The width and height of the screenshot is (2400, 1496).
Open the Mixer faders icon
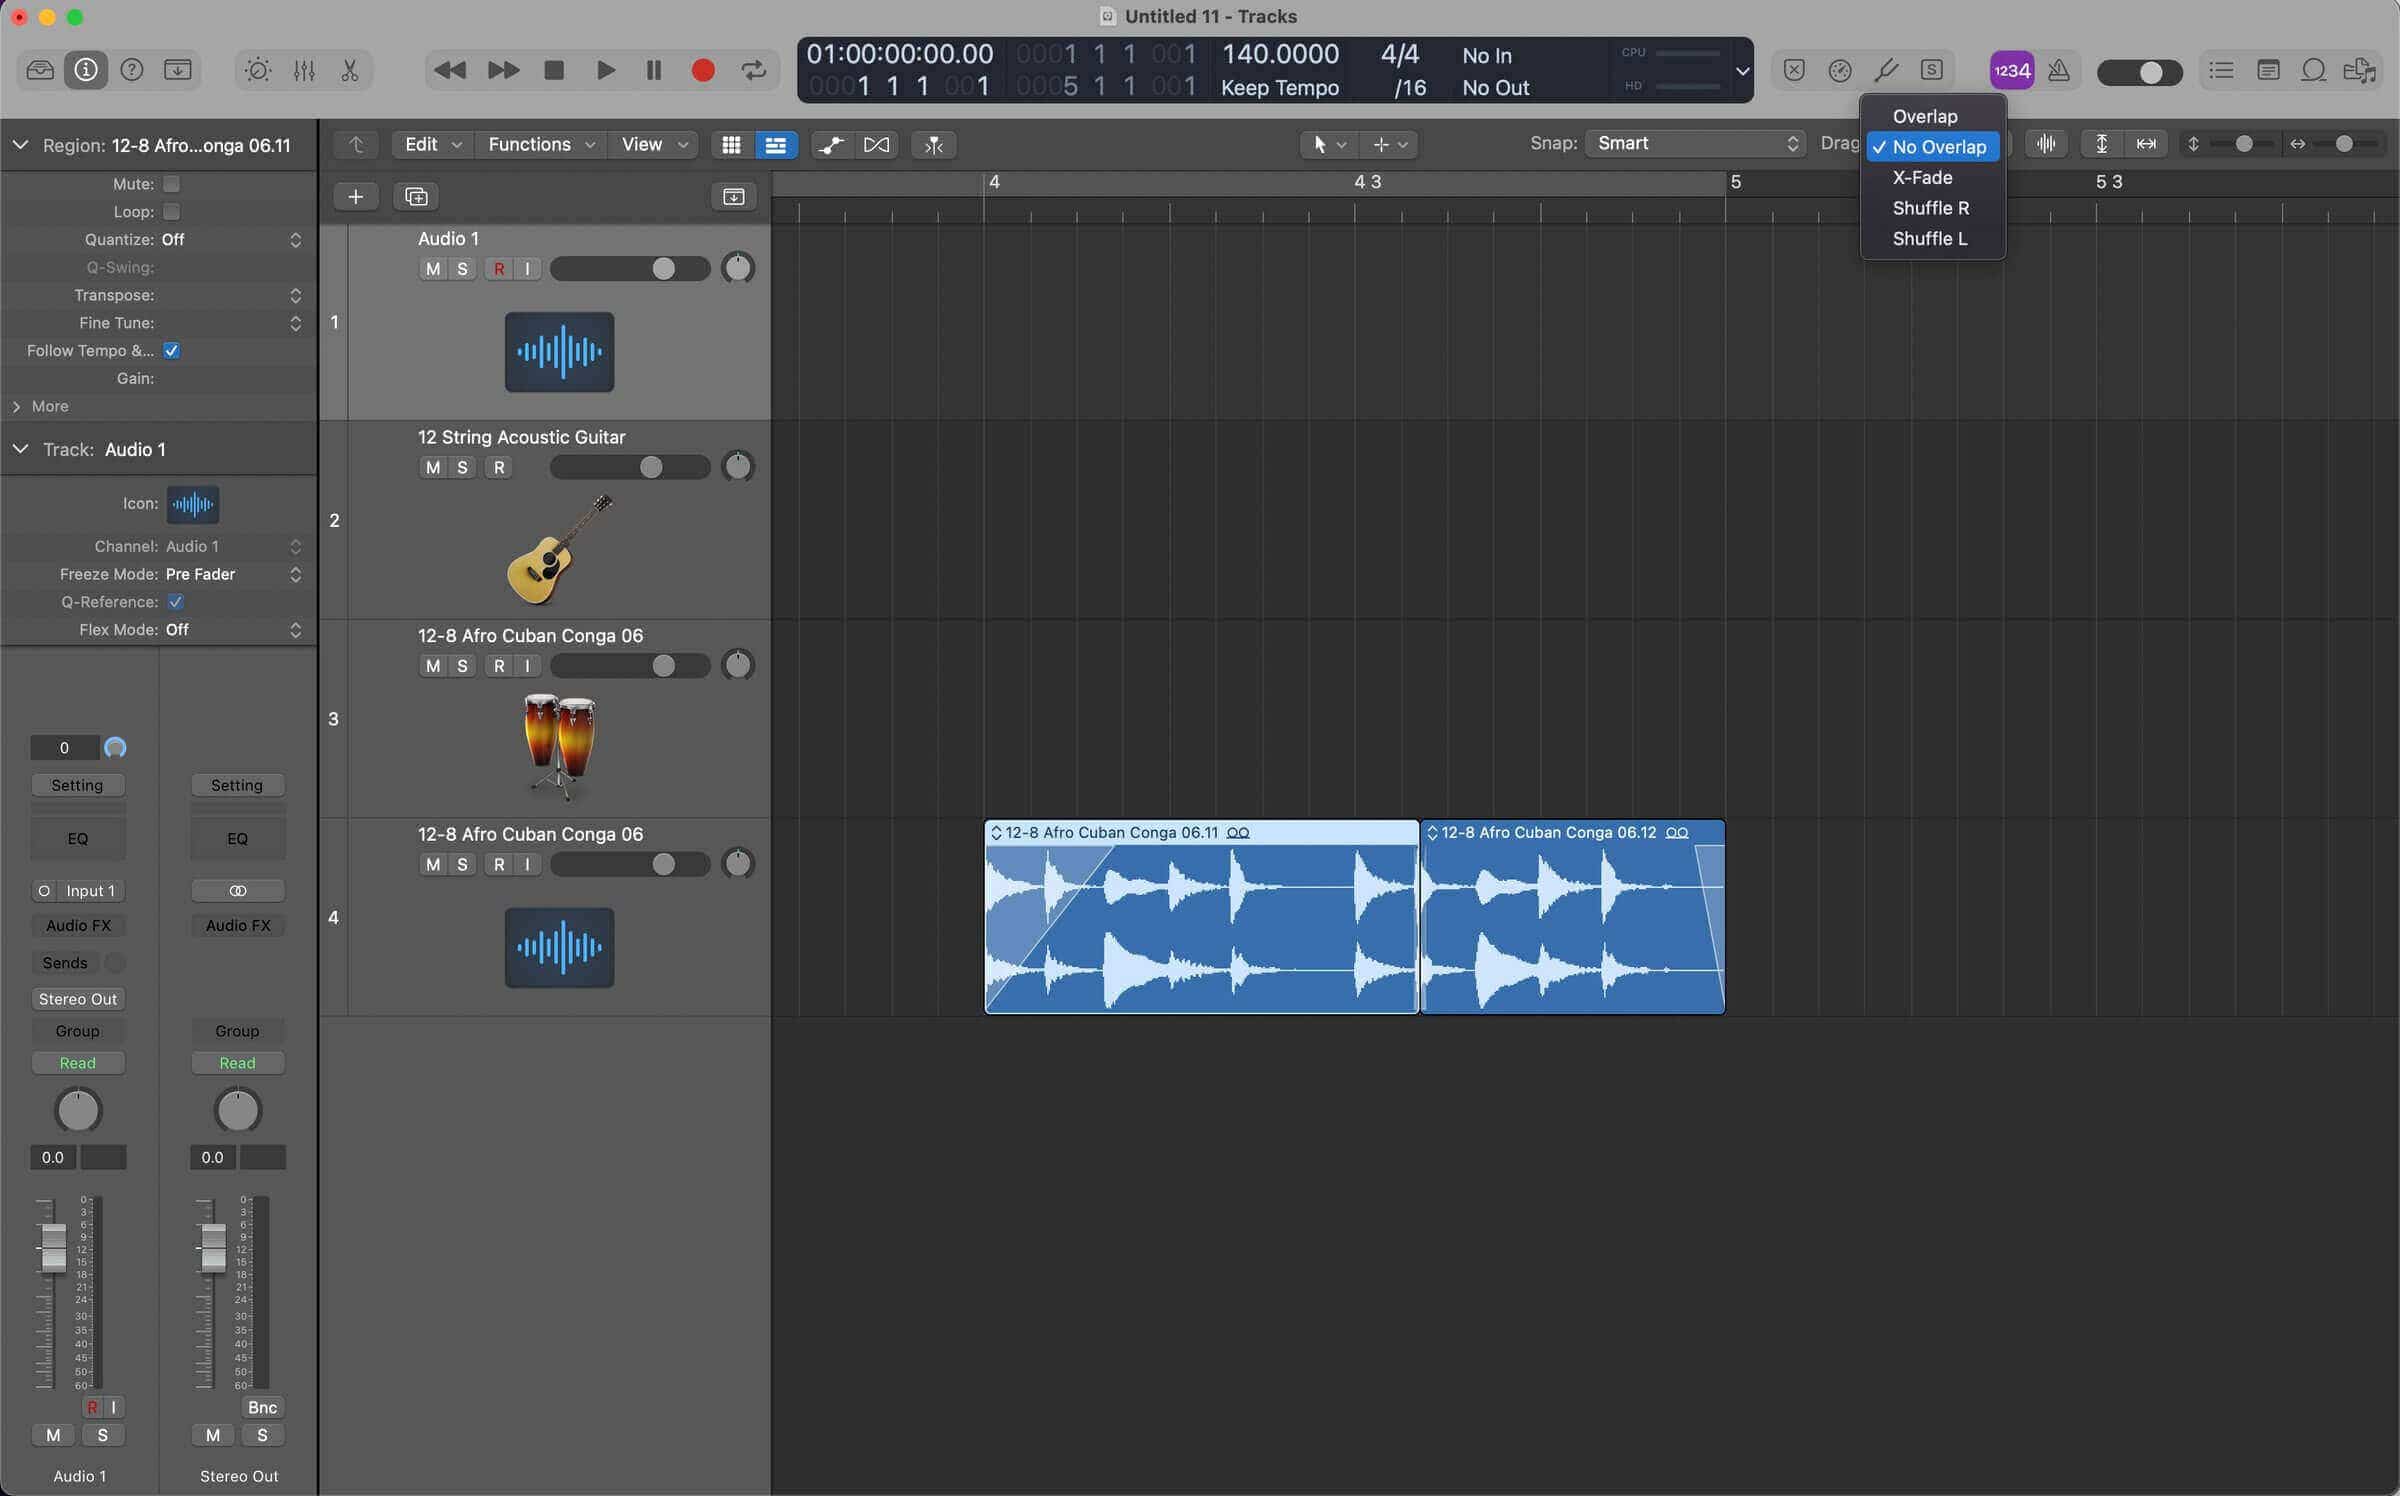304,70
